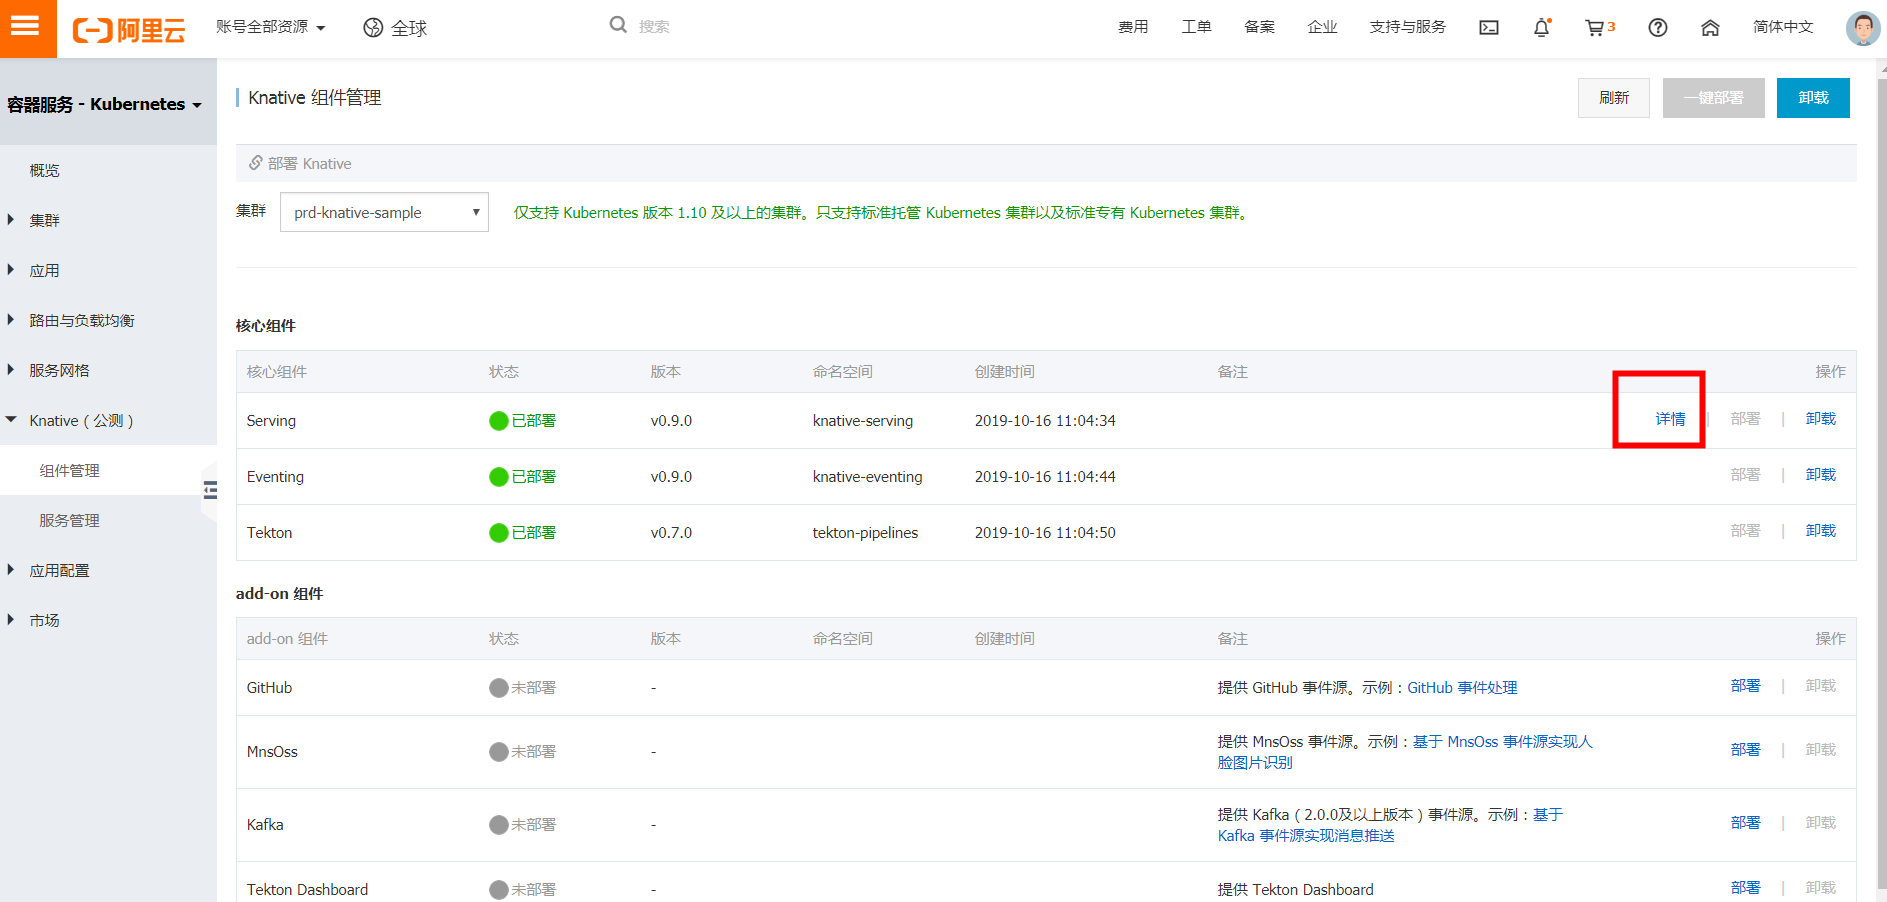Open GitHub 事件处理 example link
Viewport: 1887px width, 902px height.
pyautogui.click(x=1462, y=688)
